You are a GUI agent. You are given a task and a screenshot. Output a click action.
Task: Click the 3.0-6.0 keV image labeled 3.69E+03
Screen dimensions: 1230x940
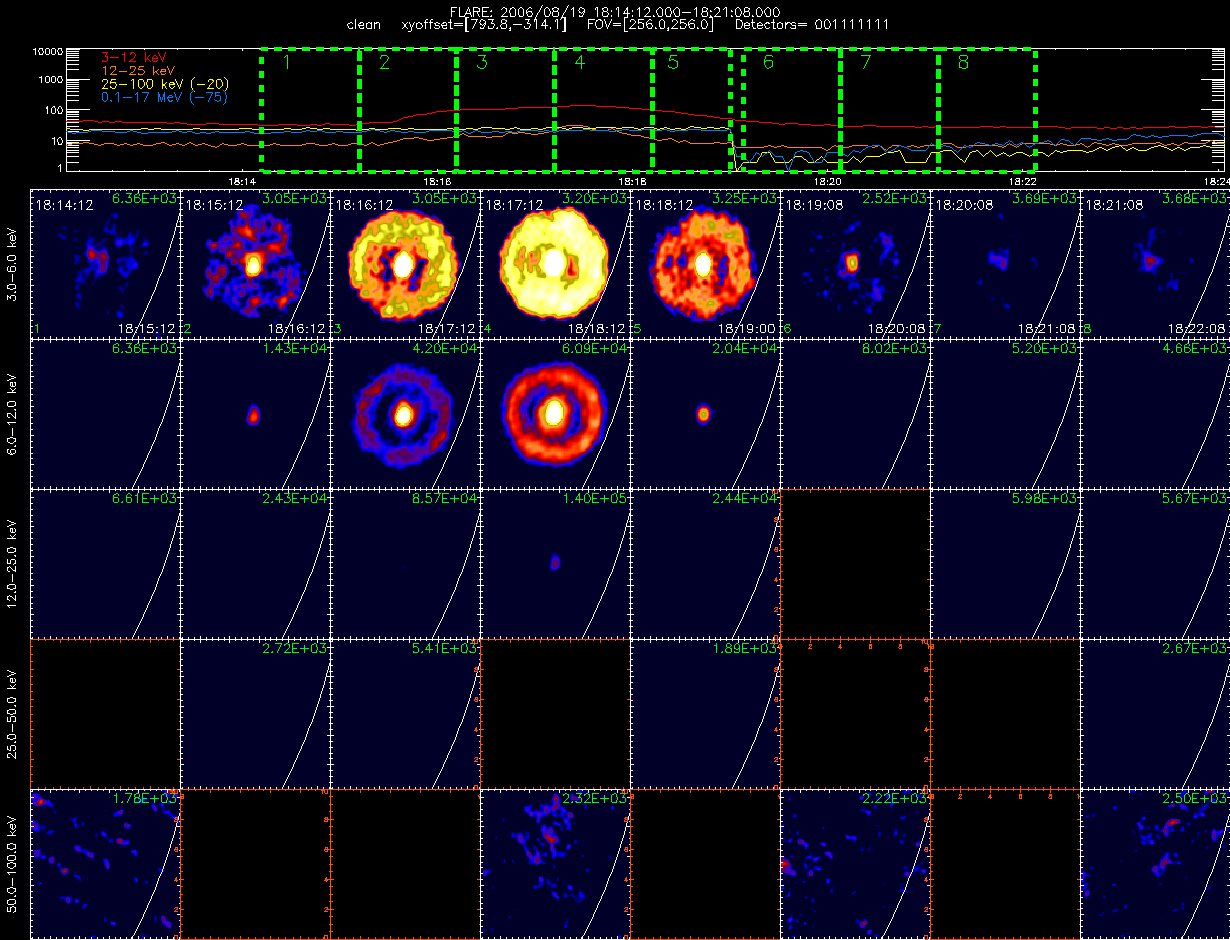click(x=1006, y=263)
